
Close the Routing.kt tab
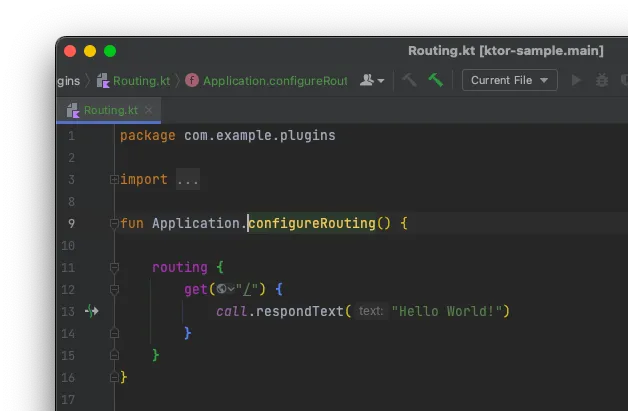(x=149, y=110)
